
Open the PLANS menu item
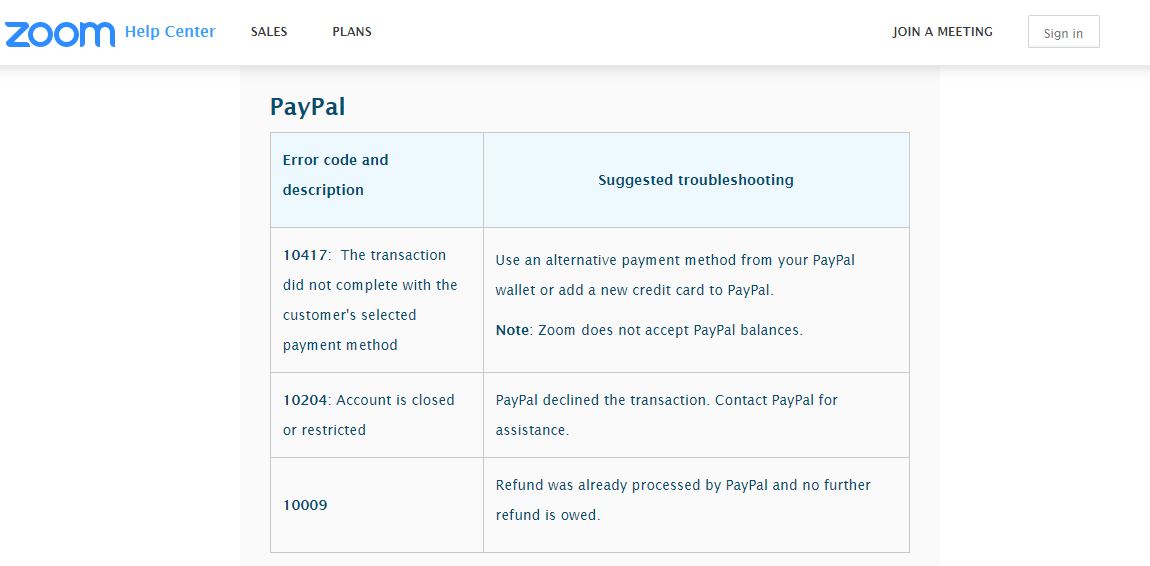click(352, 32)
